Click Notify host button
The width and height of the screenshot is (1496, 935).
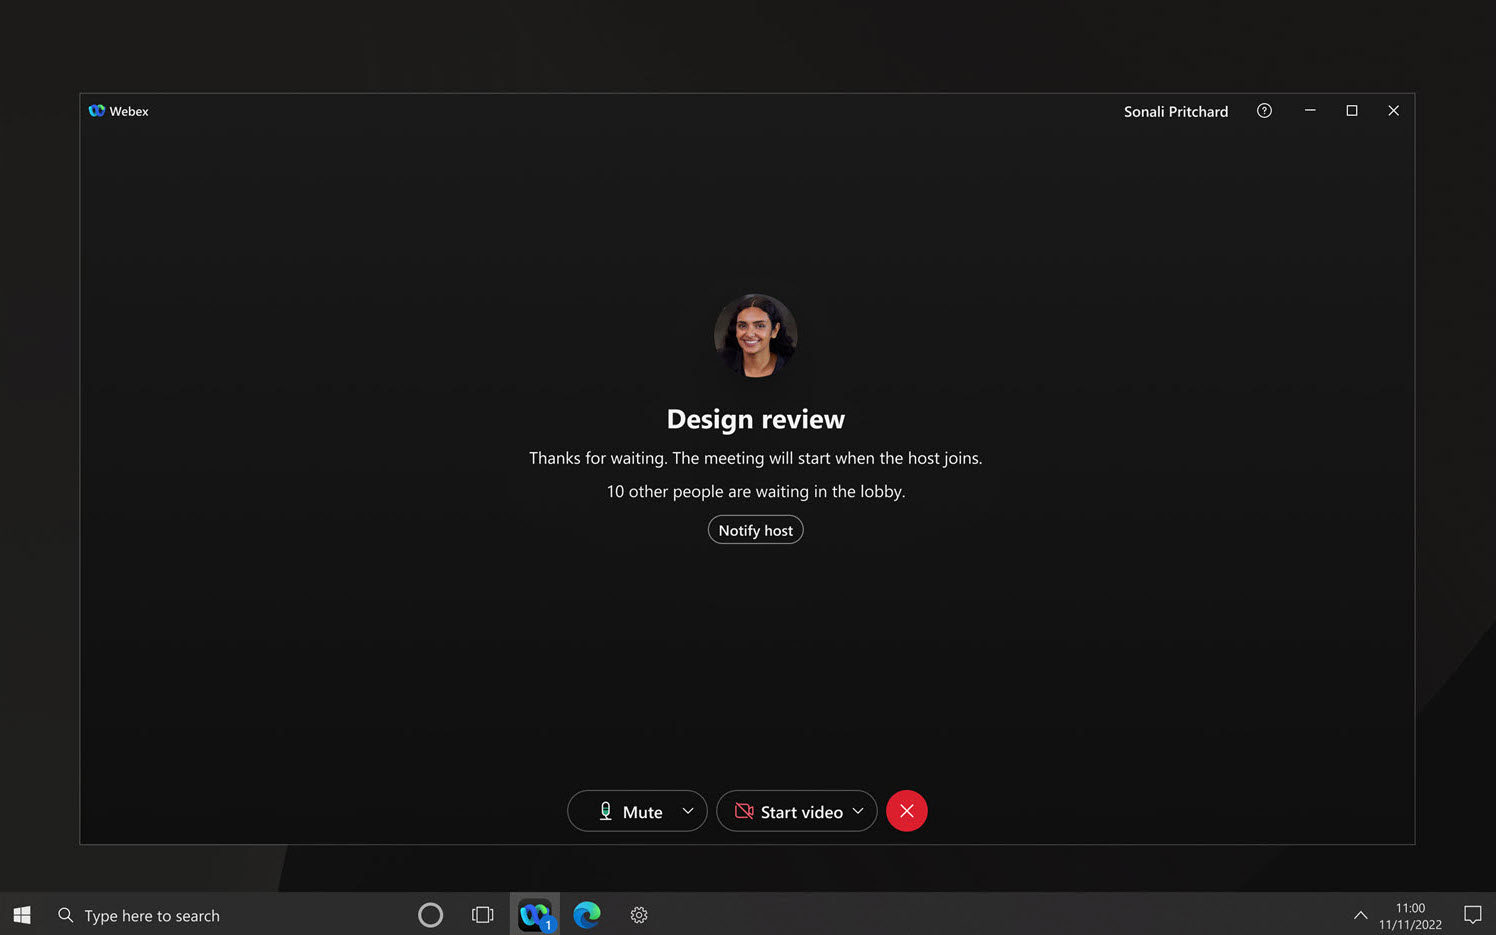coord(755,530)
